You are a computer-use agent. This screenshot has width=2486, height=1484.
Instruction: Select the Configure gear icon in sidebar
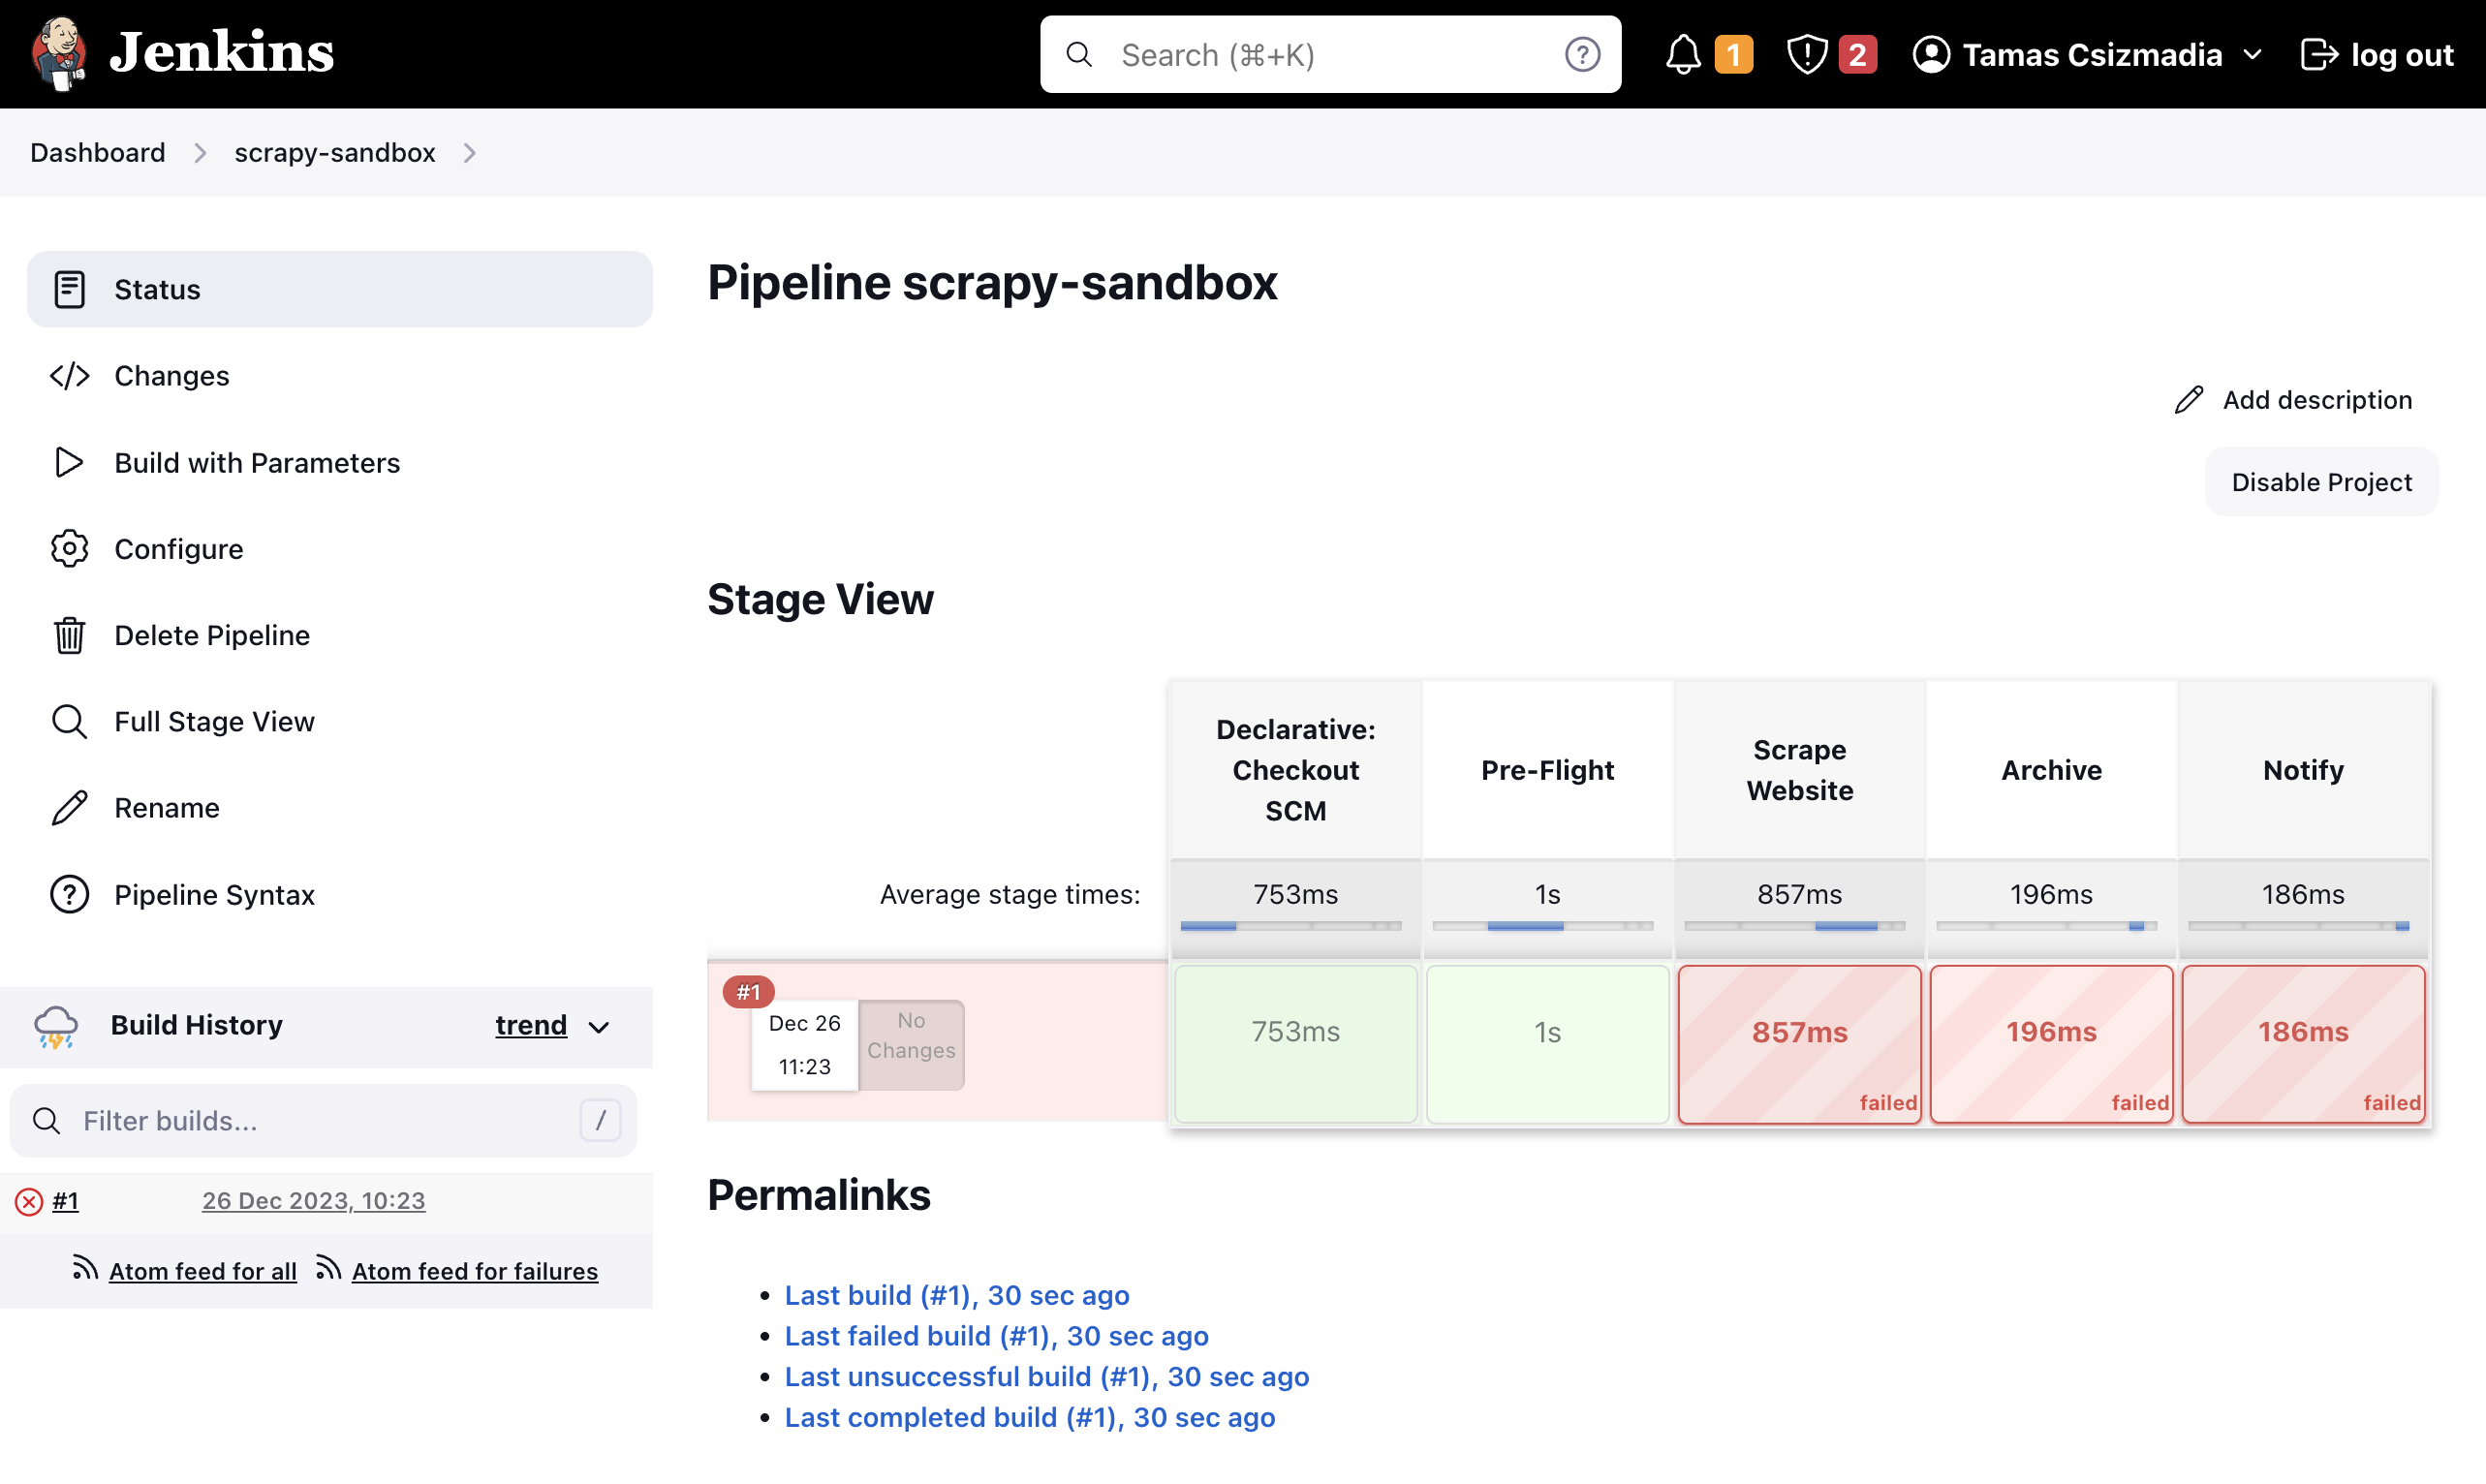[68, 548]
